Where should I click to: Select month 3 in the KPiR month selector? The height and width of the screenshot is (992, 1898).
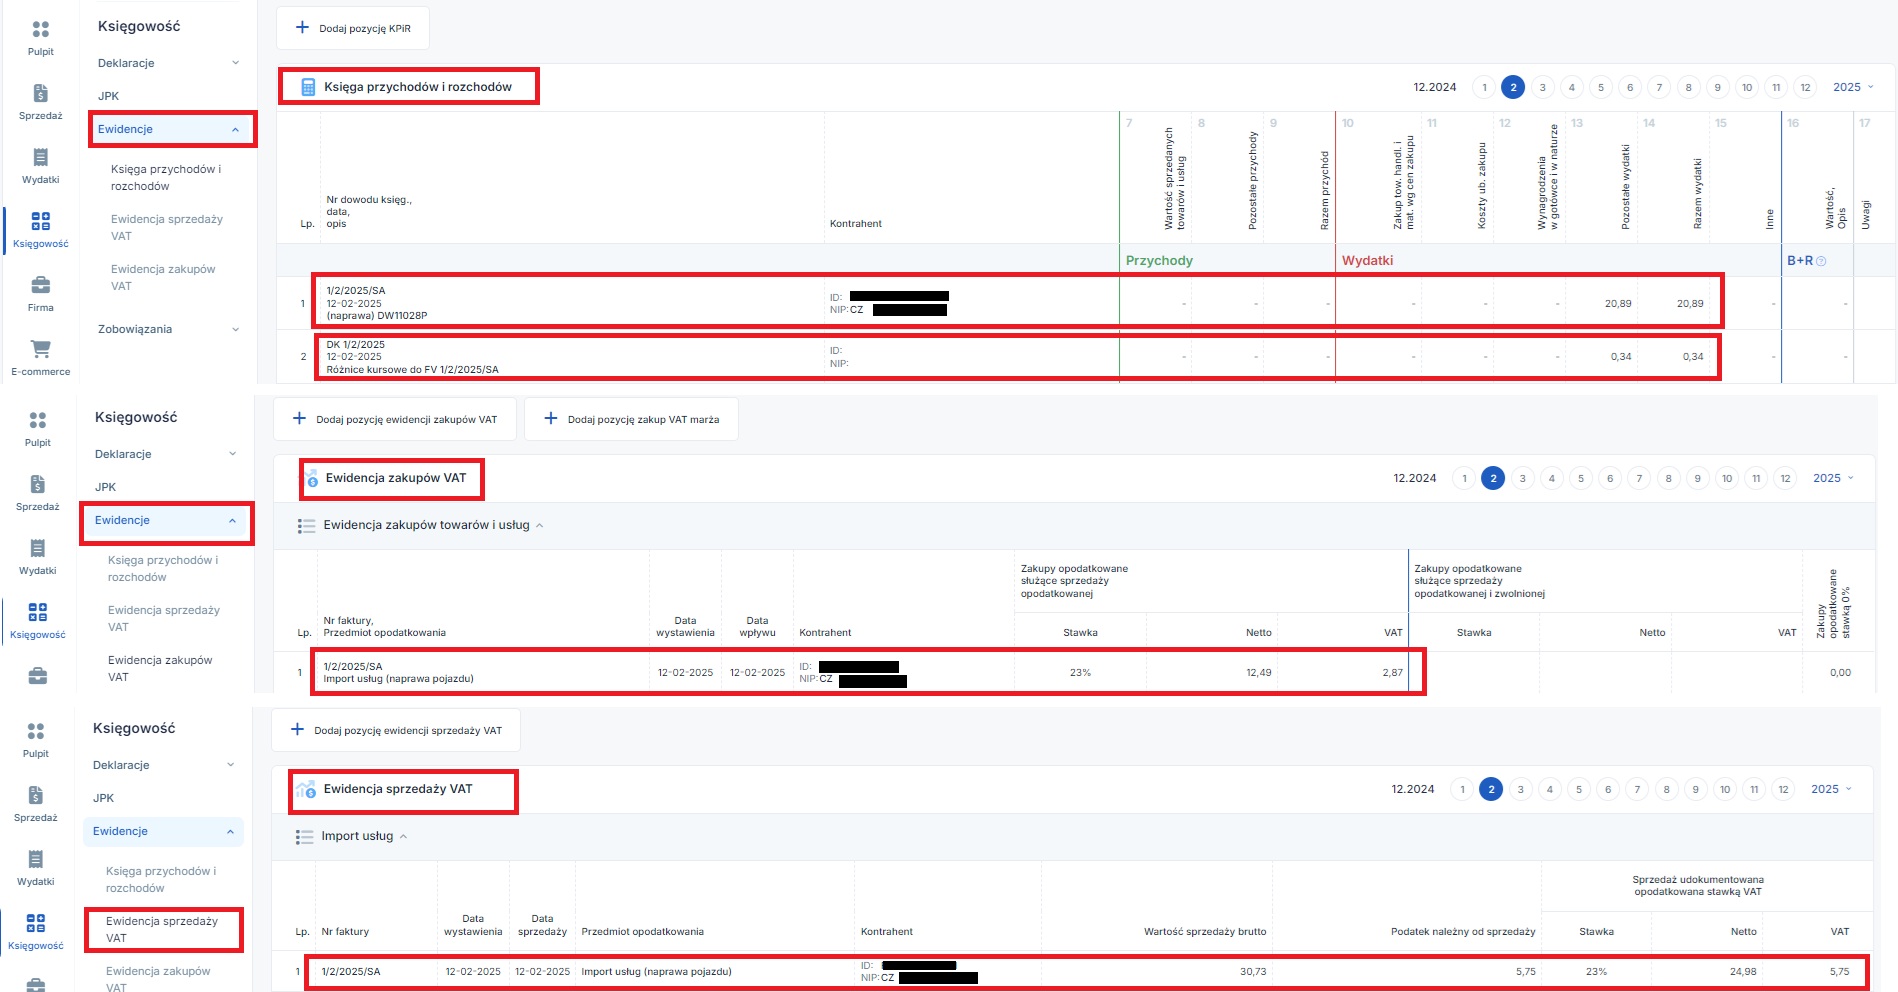coord(1543,87)
